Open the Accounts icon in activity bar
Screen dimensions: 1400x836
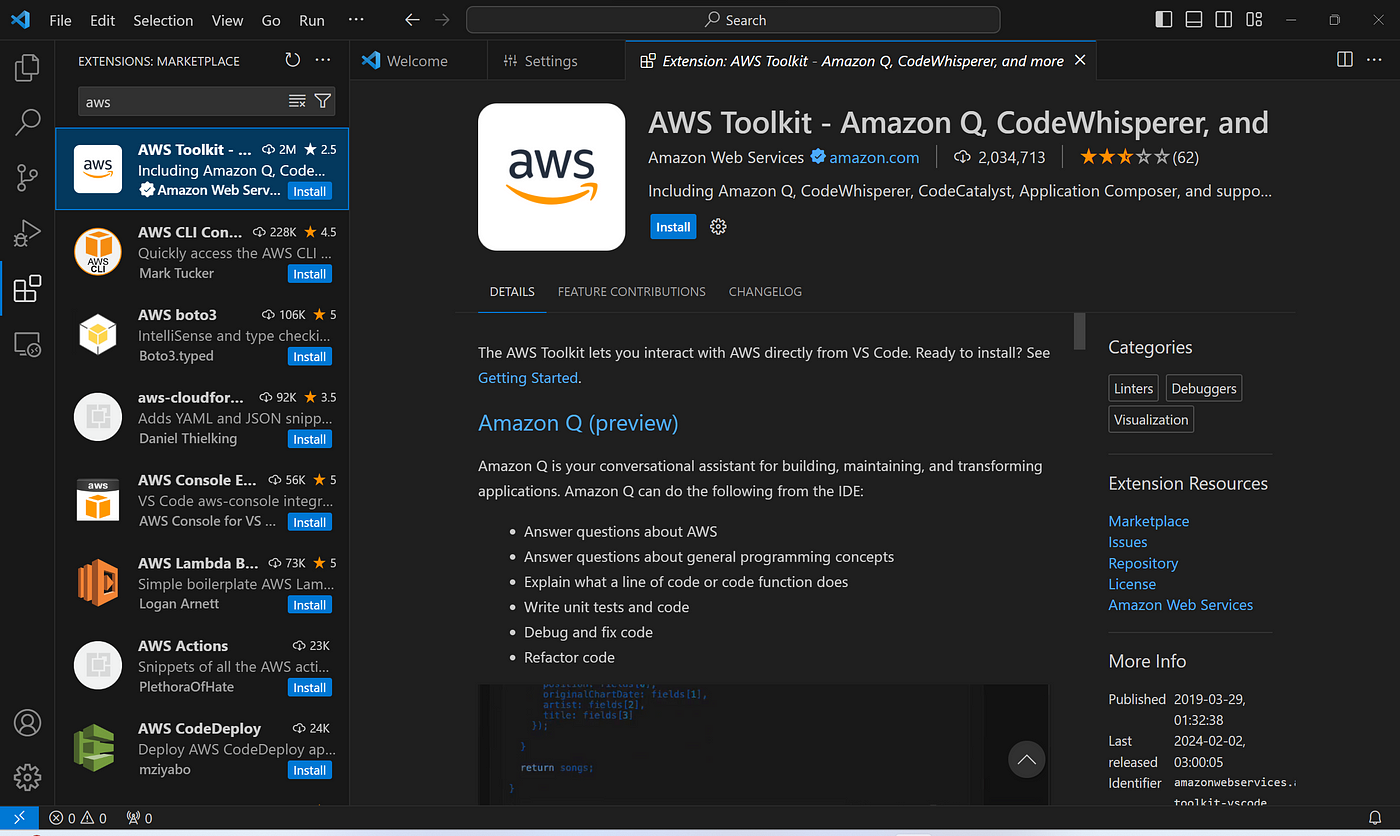27,722
